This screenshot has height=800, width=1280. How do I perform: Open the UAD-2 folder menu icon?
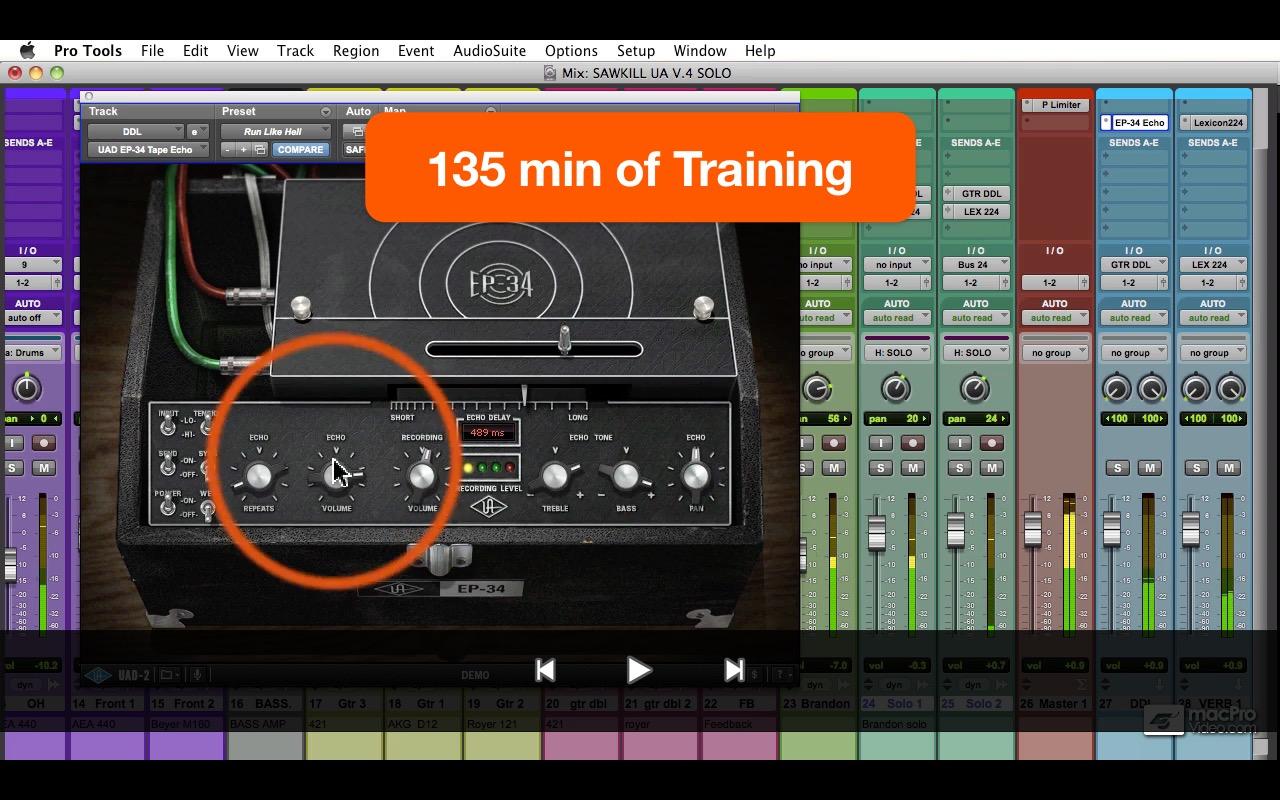pyautogui.click(x=168, y=675)
